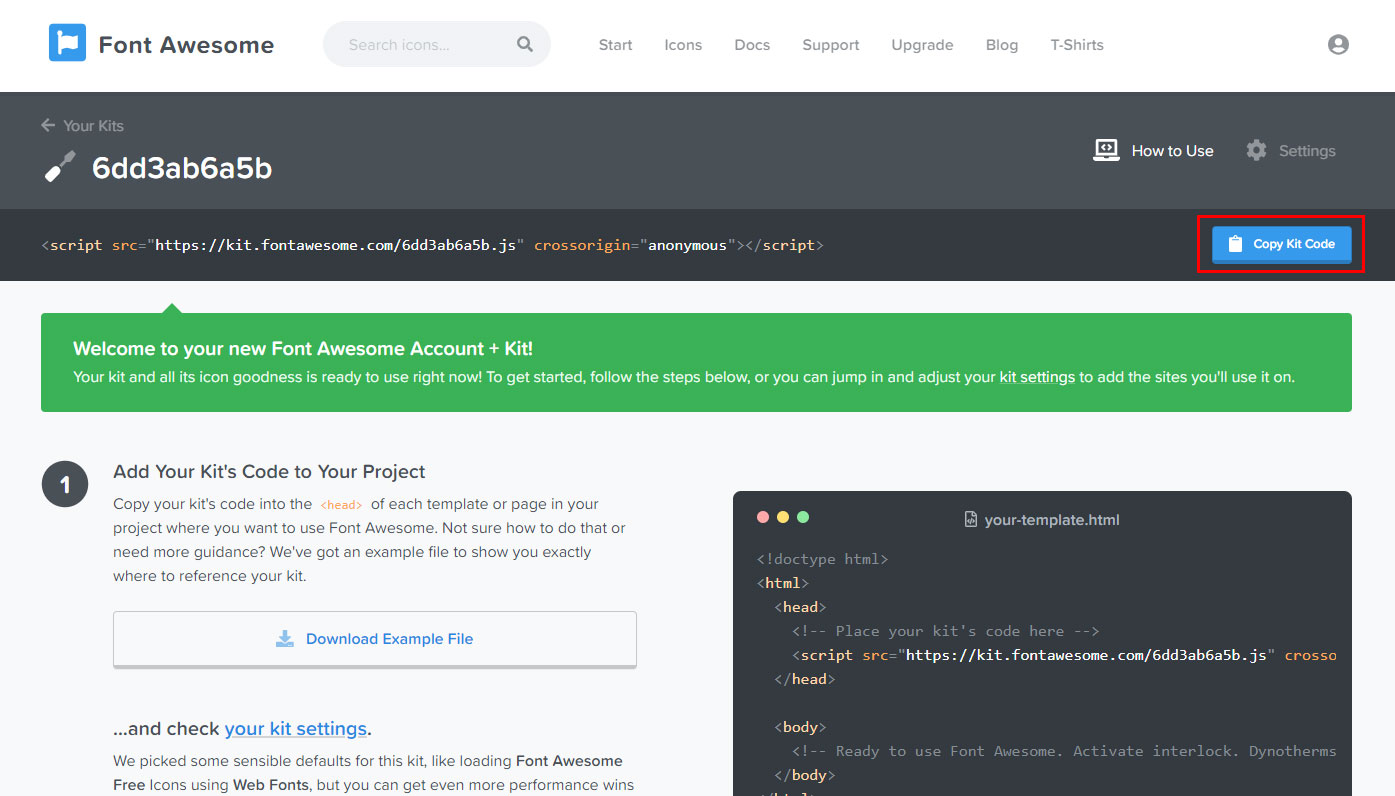The image size is (1395, 796).
Task: Click the How to Use laptop icon
Action: (1106, 151)
